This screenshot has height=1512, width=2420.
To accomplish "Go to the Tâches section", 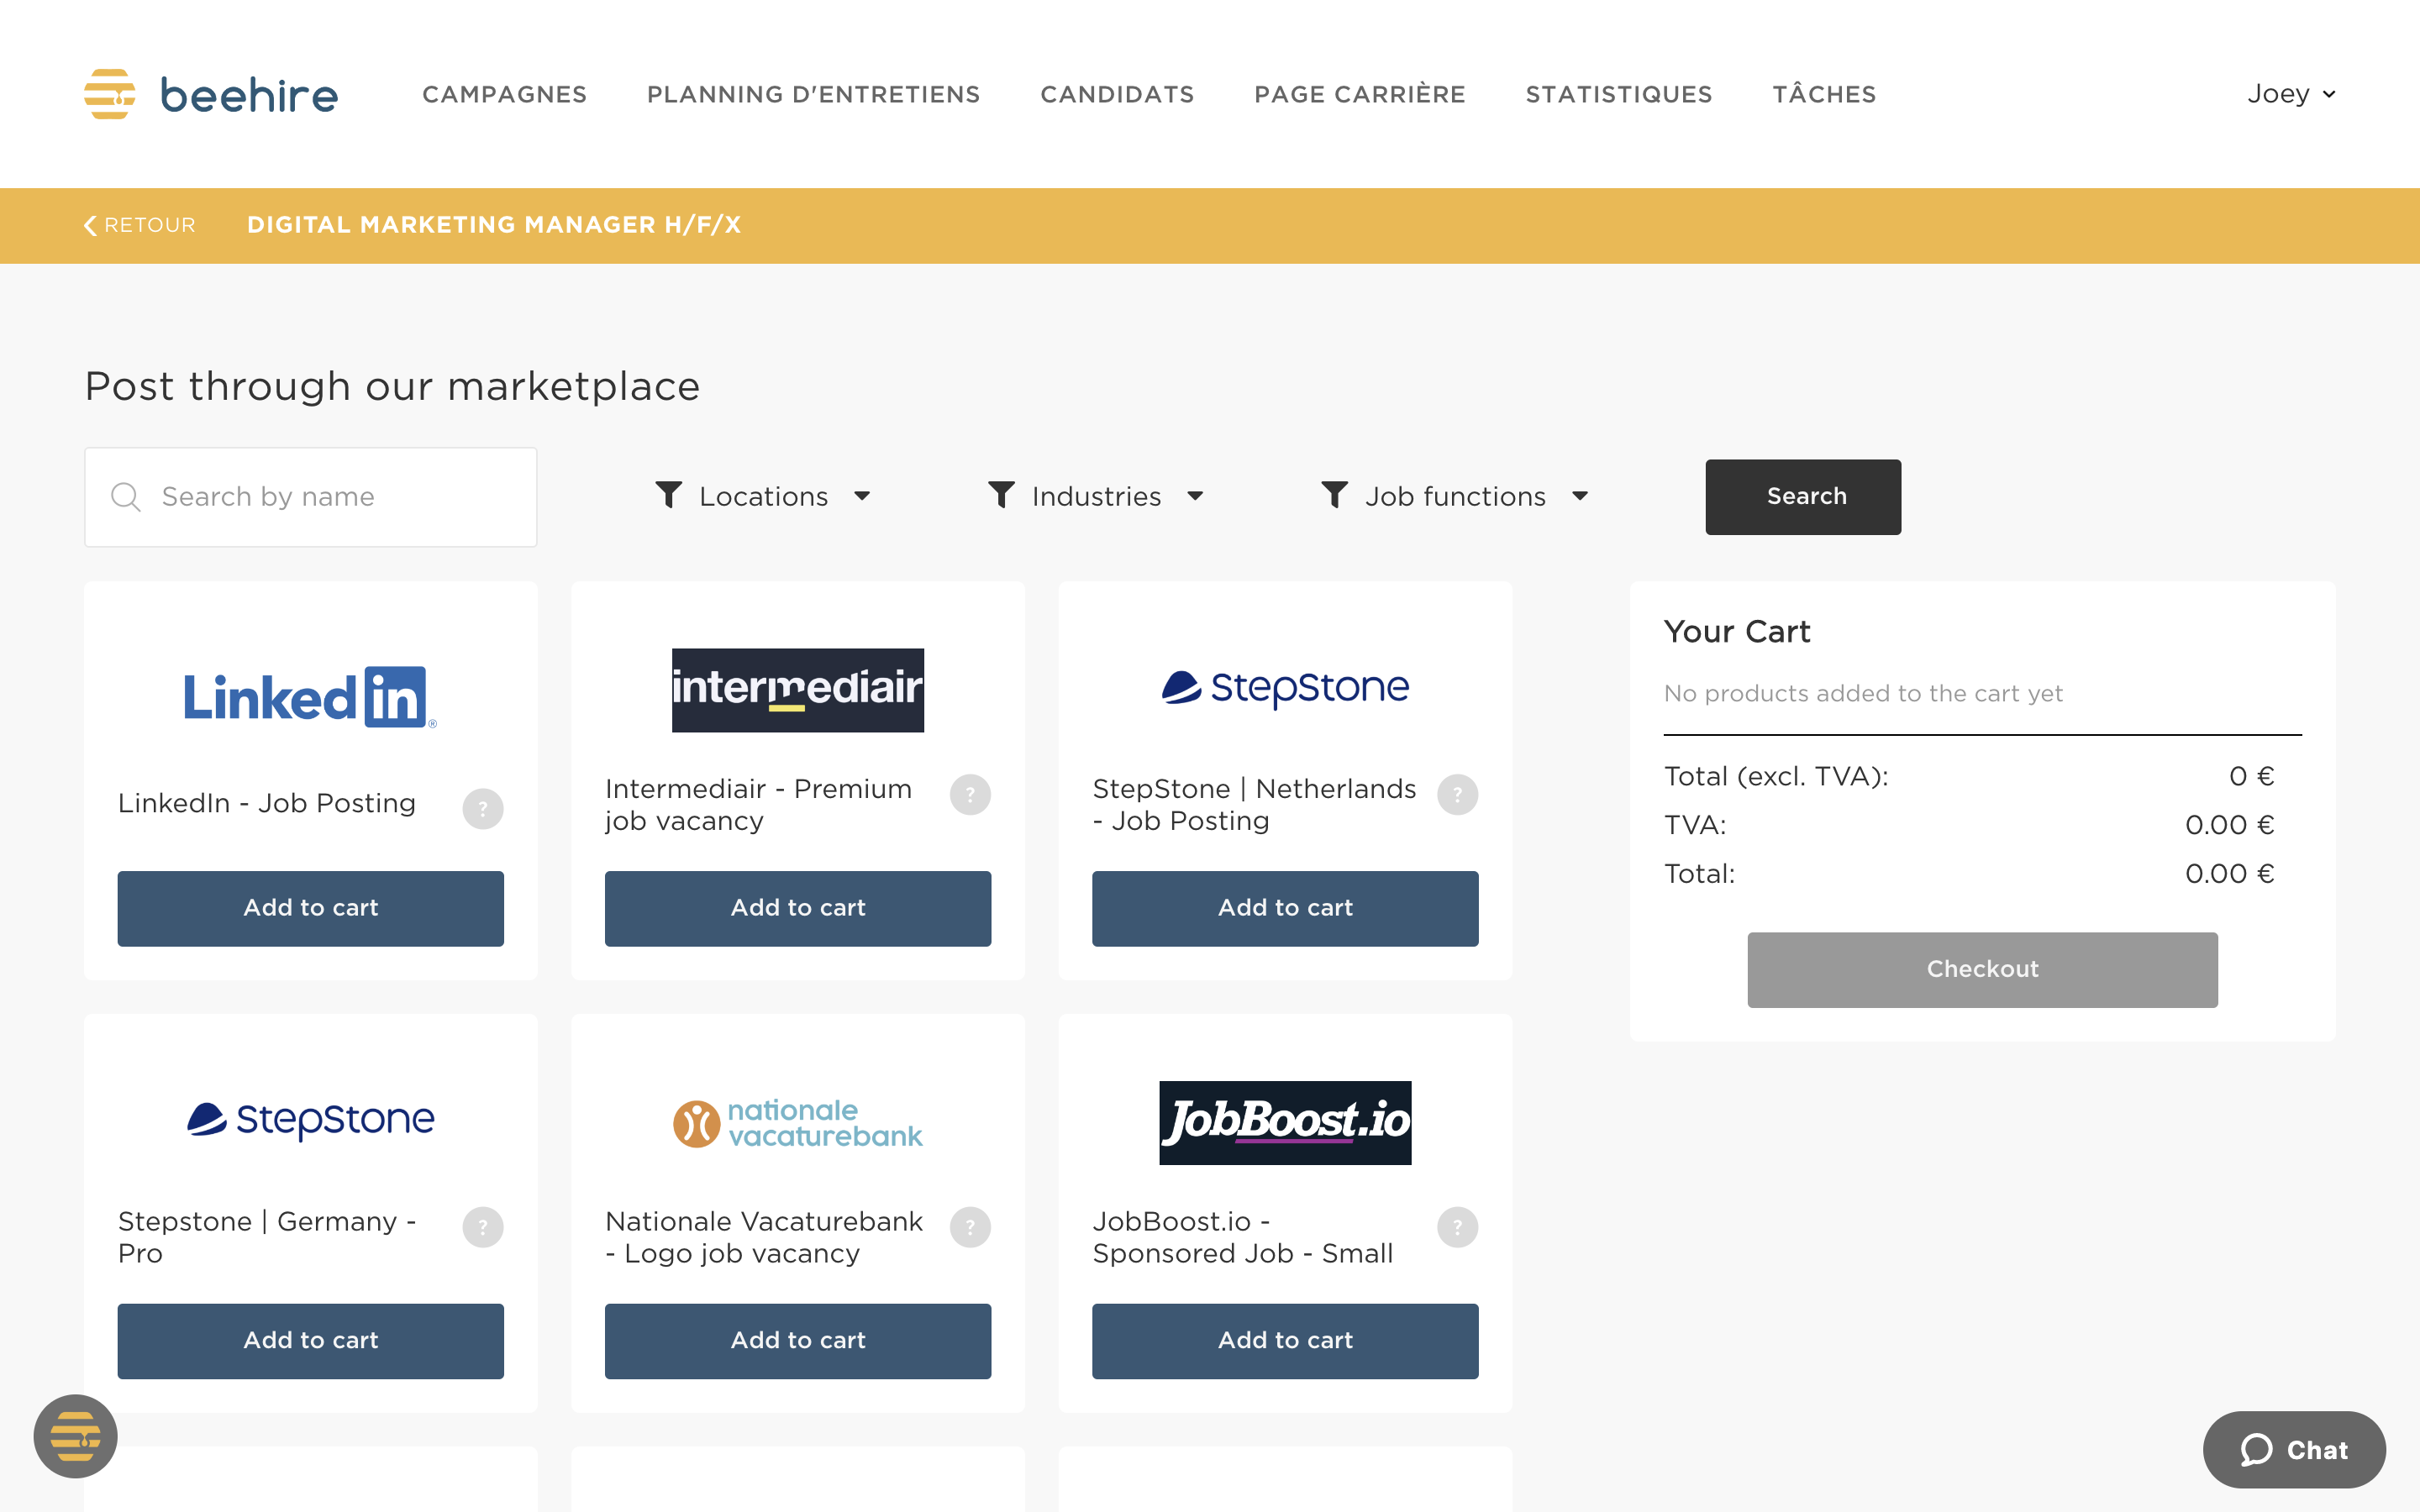I will click(x=1824, y=94).
